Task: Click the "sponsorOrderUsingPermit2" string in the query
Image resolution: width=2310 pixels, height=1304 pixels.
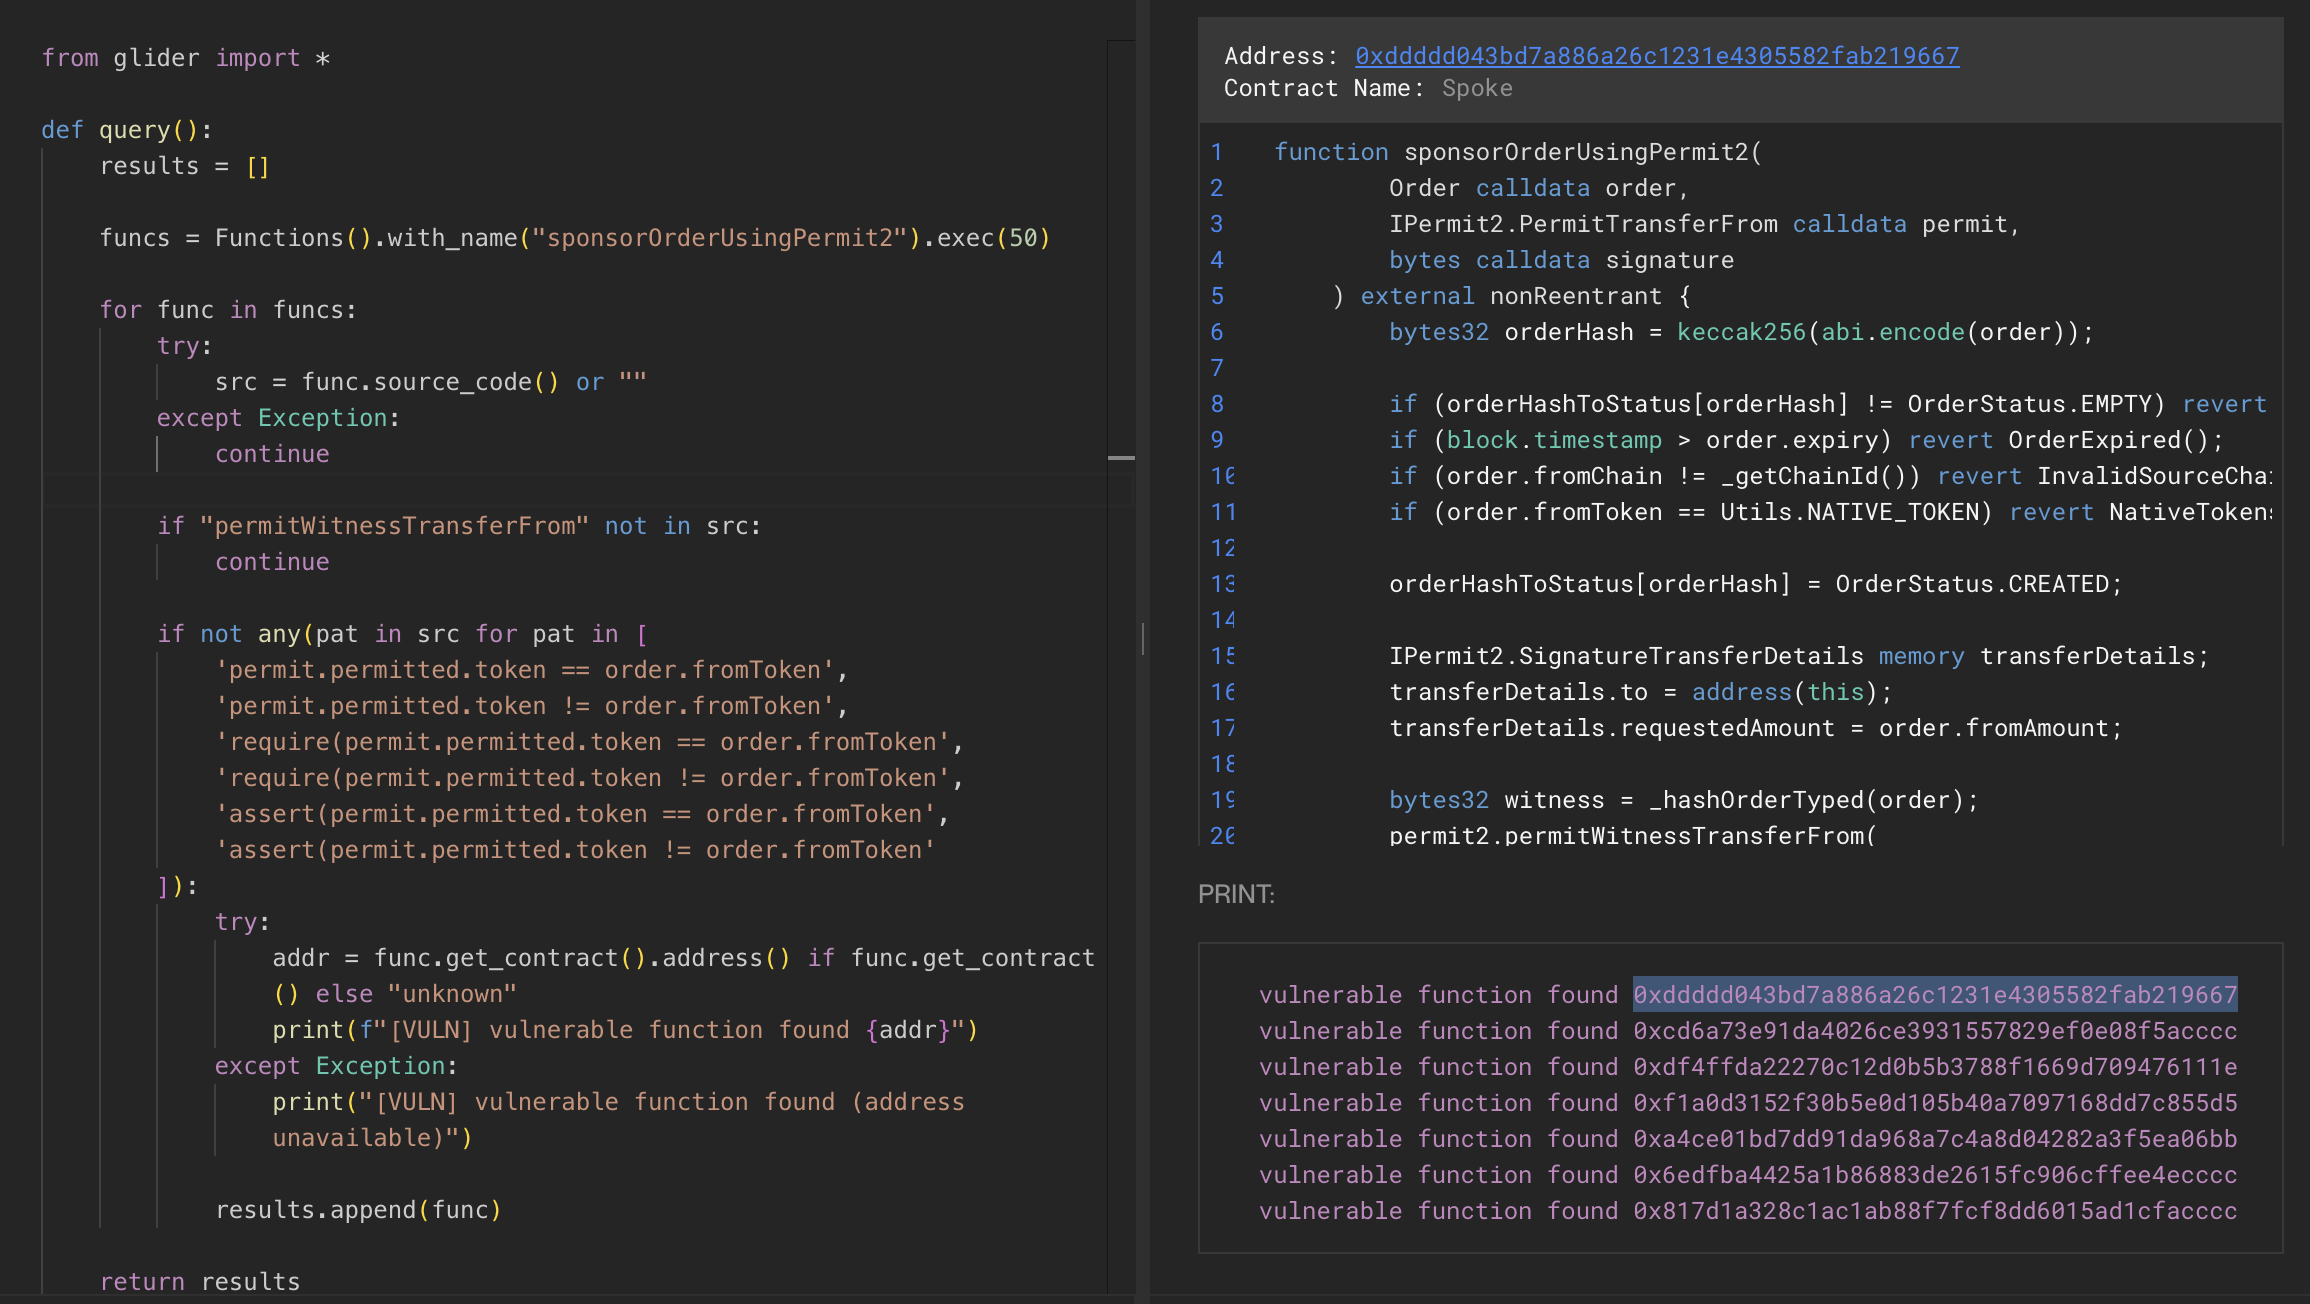Action: (719, 238)
